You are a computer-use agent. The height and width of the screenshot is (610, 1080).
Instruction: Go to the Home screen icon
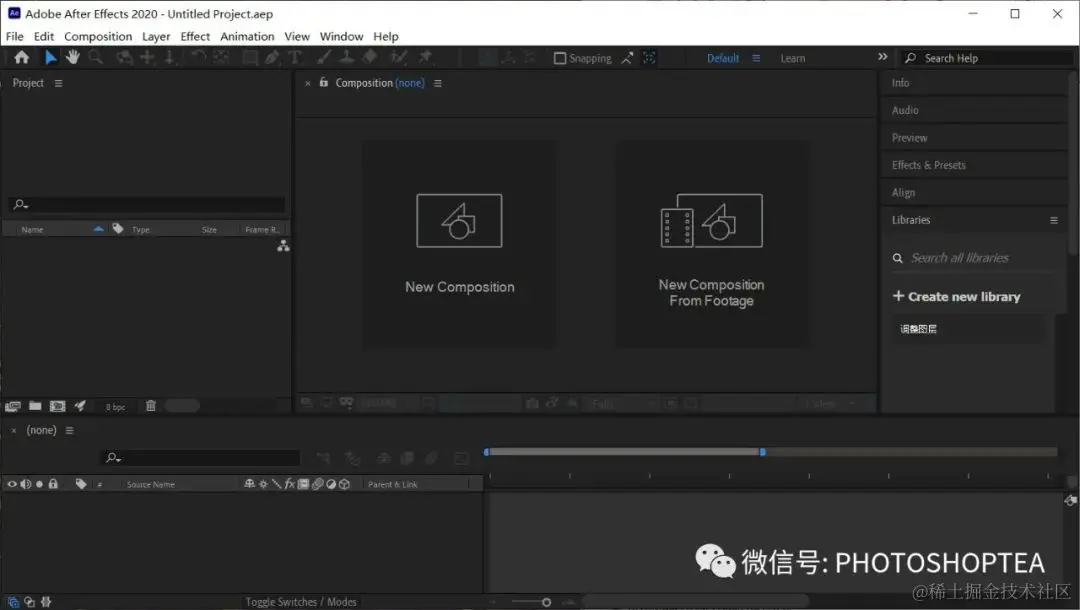pos(22,57)
